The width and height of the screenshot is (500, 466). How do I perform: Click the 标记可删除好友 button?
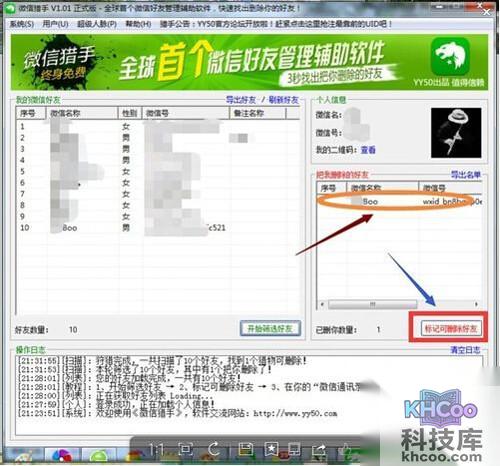point(451,329)
